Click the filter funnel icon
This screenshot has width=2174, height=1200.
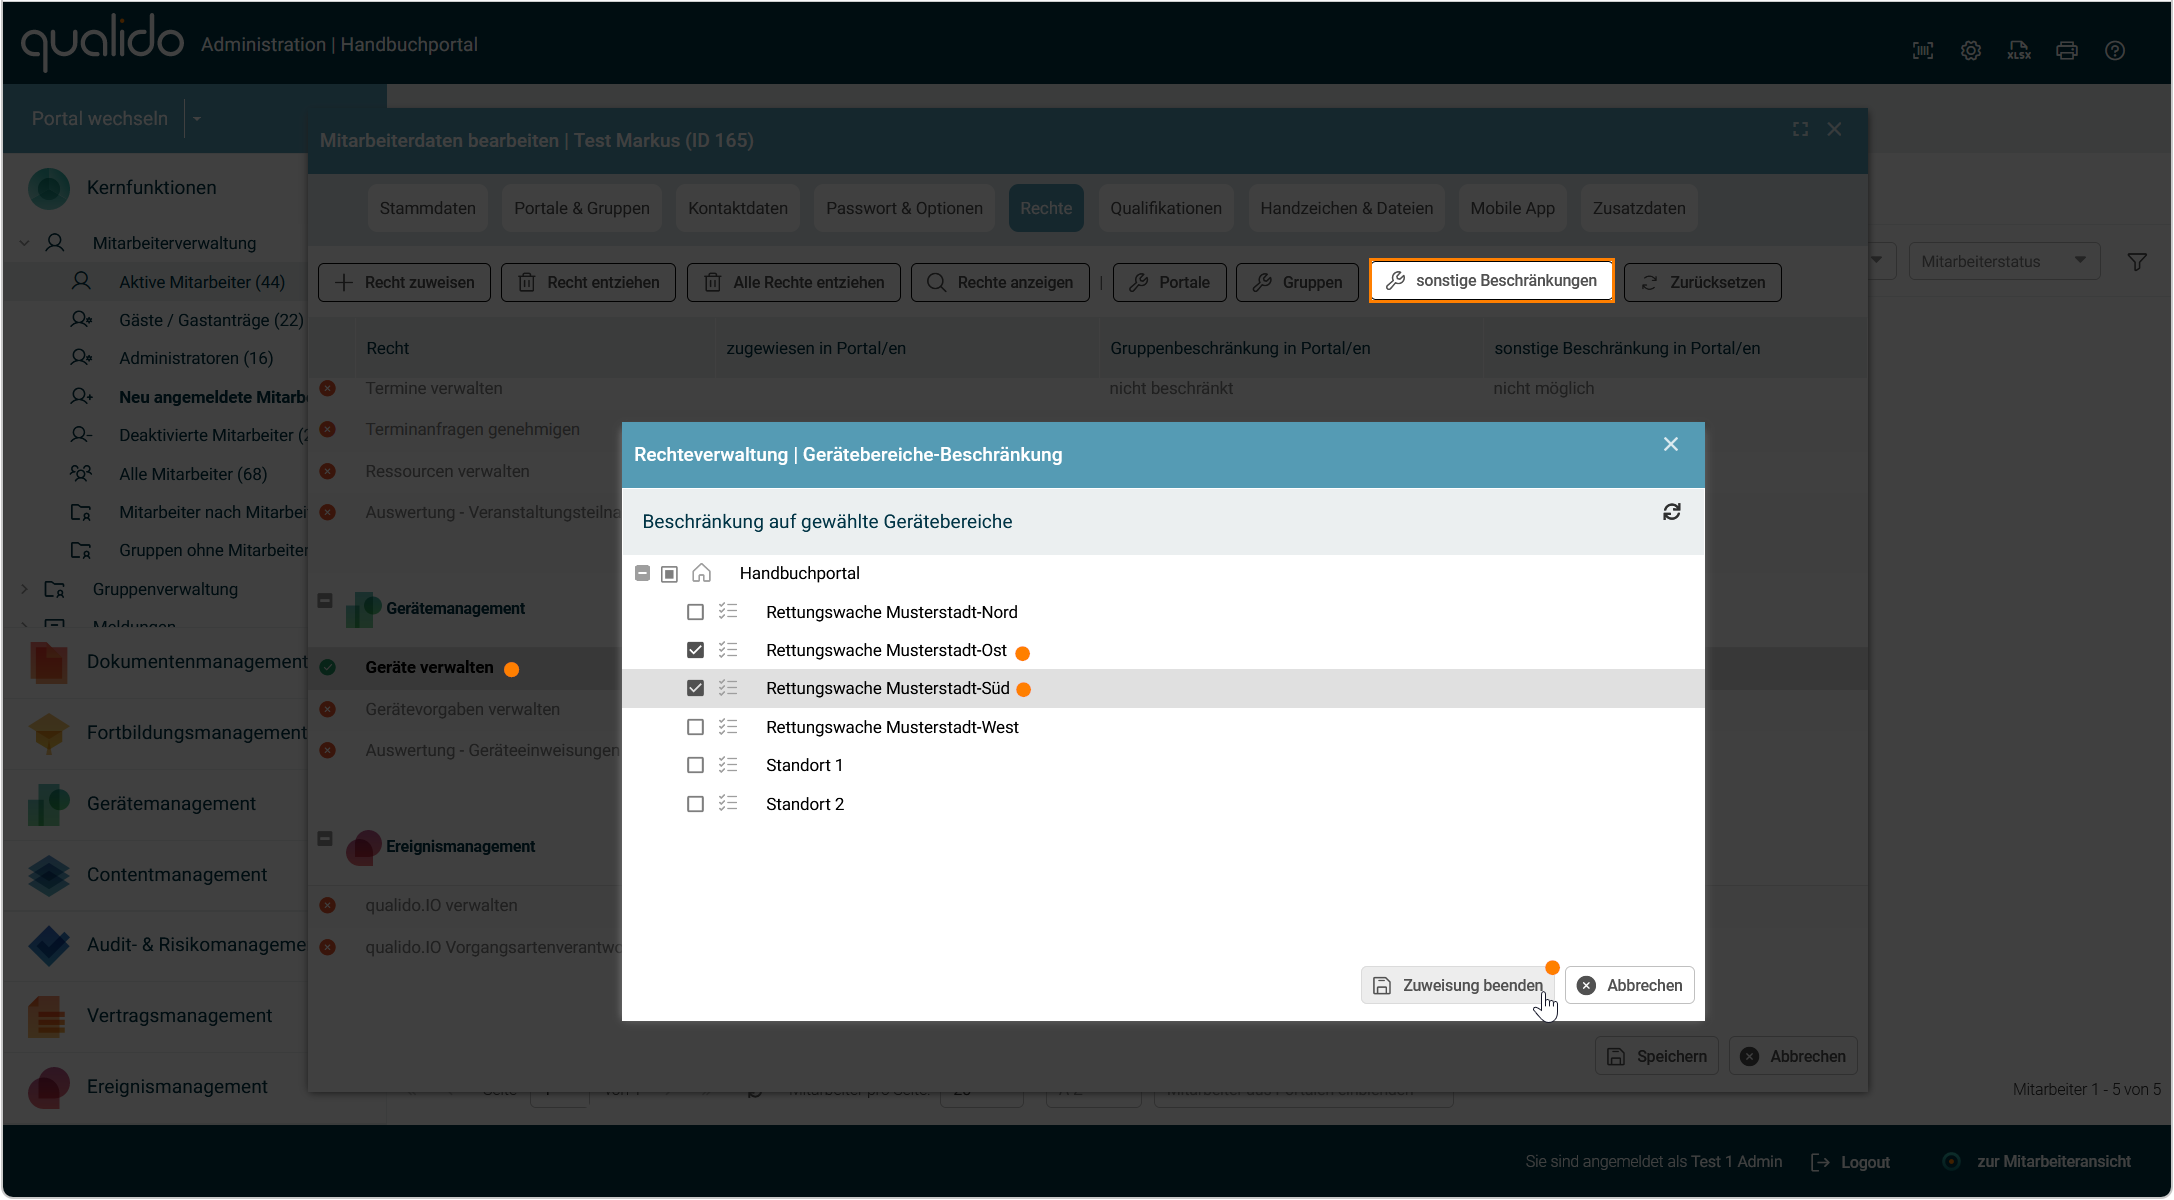pos(2136,262)
